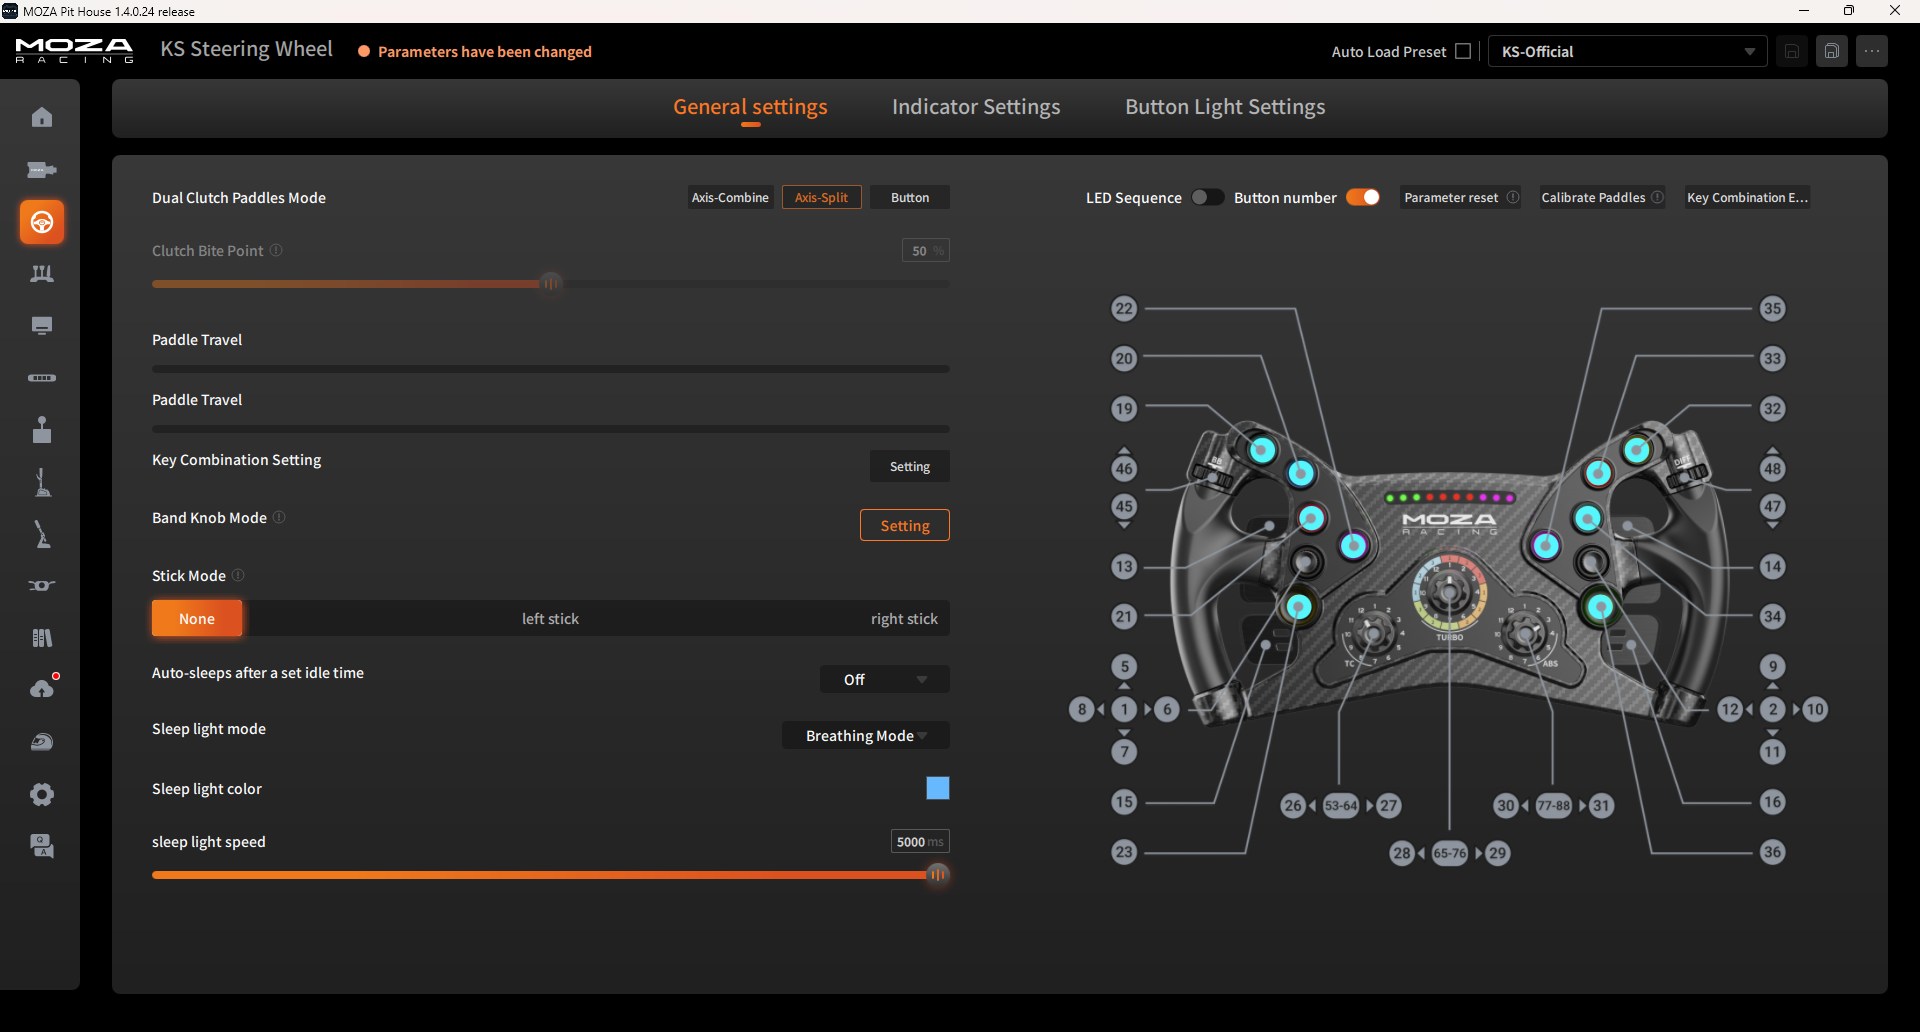1920x1032 pixels.
Task: Open the sequential shifter sidebar icon
Action: [x=42, y=482]
